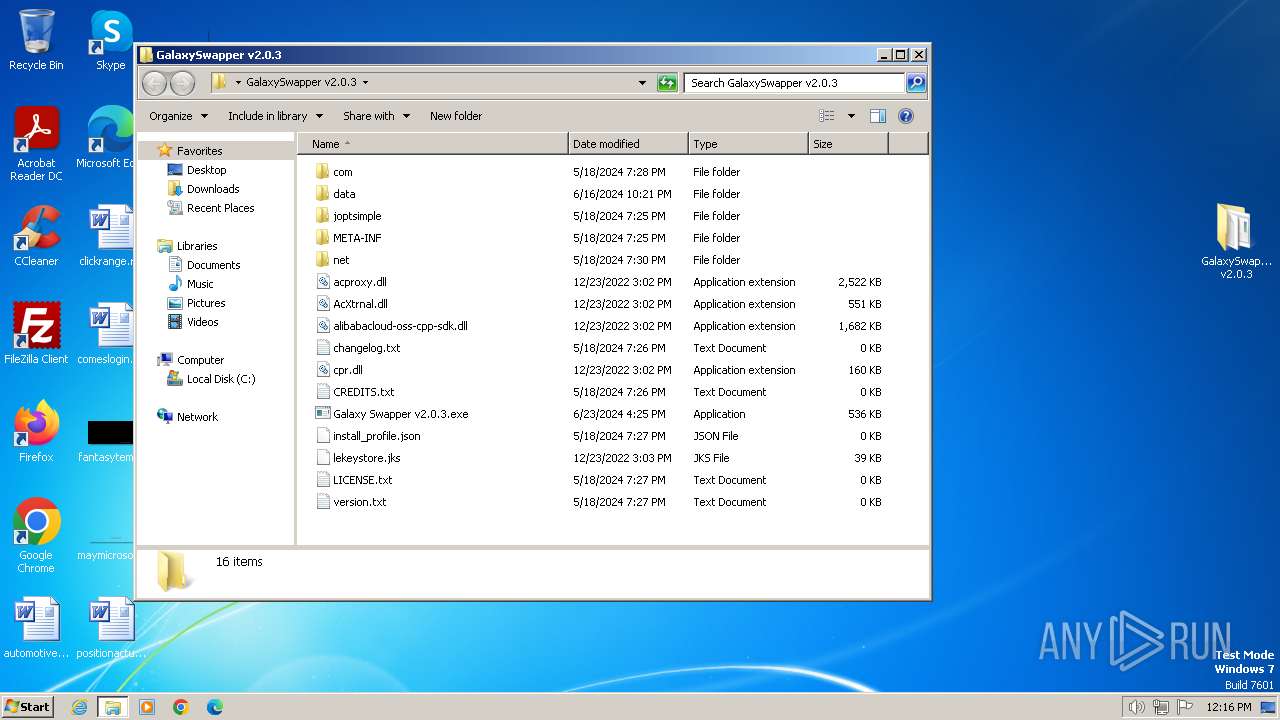Screen dimensions: 1280x720
Task: Open address bar history dropdown arrow
Action: tap(642, 83)
